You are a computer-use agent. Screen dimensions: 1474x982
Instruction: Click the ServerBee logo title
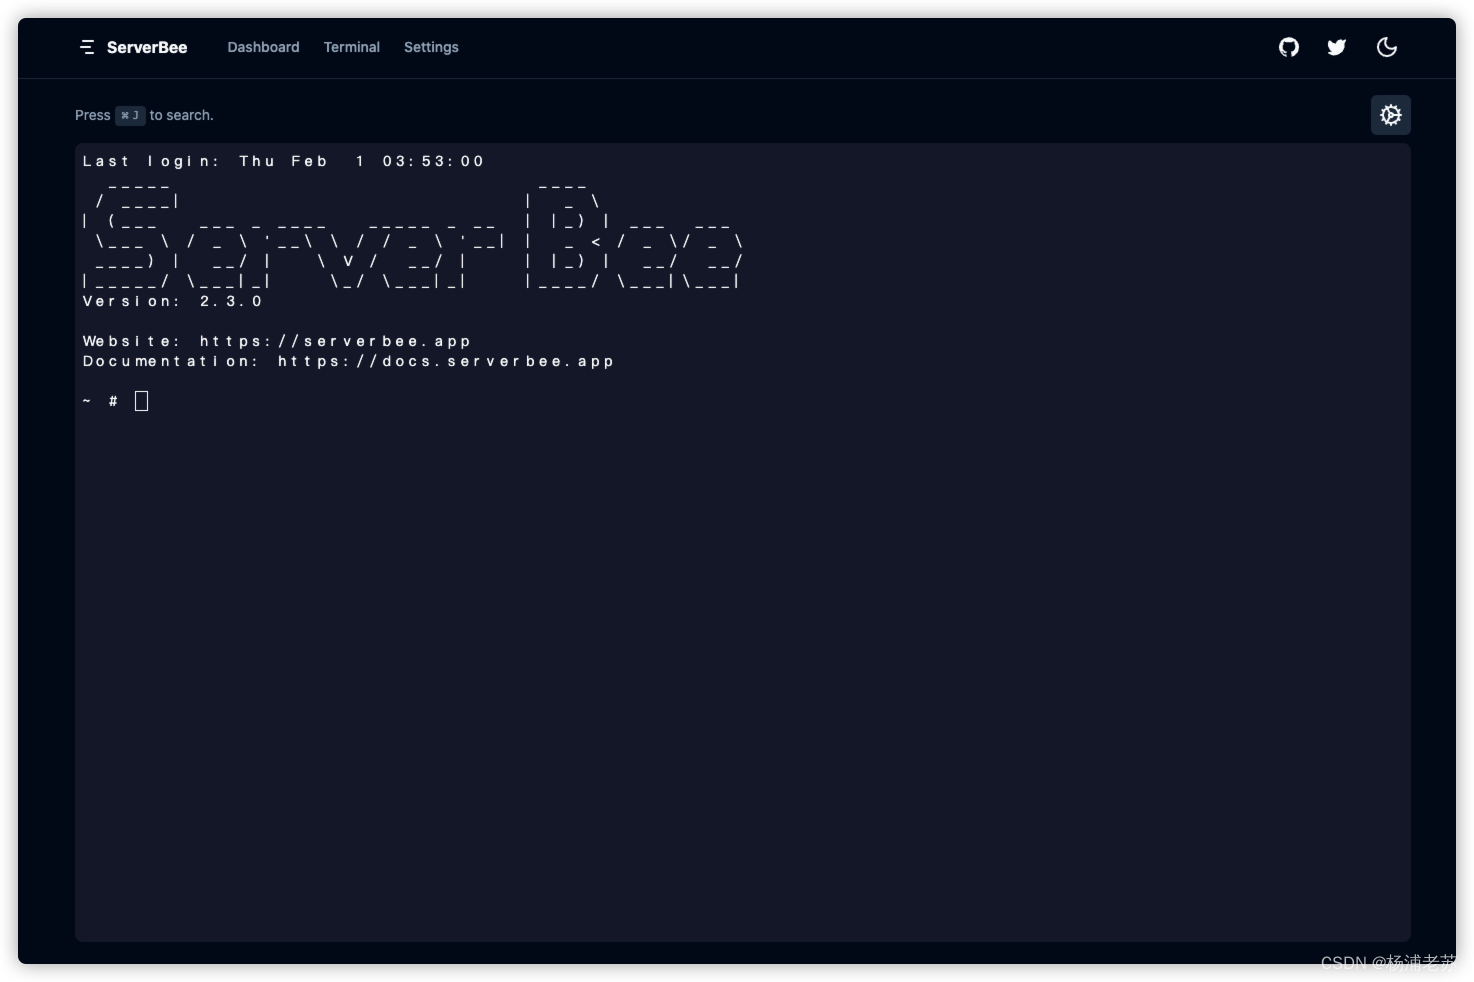pos(147,47)
